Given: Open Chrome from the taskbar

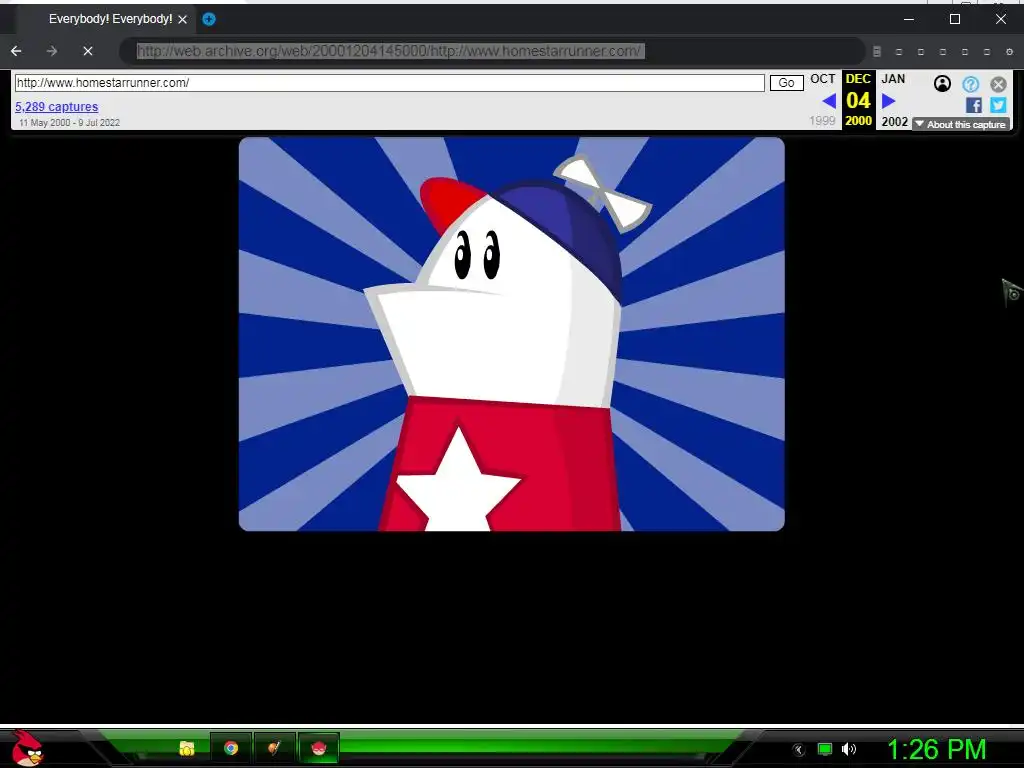Looking at the screenshot, I should coord(231,748).
